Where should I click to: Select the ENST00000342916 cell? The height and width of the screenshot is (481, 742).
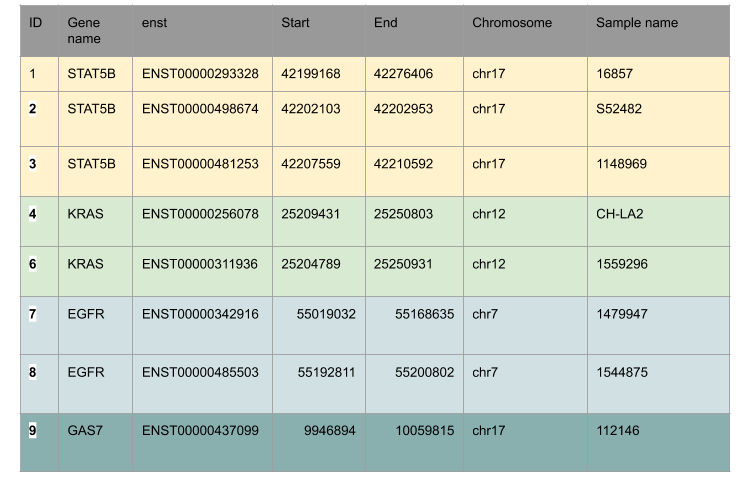point(200,314)
